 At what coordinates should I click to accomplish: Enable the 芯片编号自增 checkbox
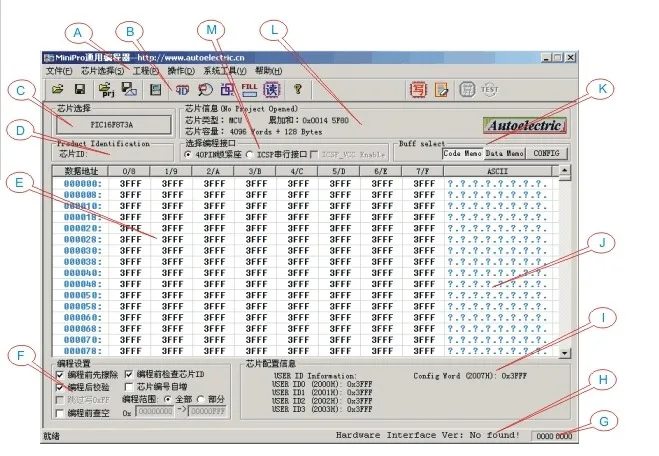click(x=129, y=387)
